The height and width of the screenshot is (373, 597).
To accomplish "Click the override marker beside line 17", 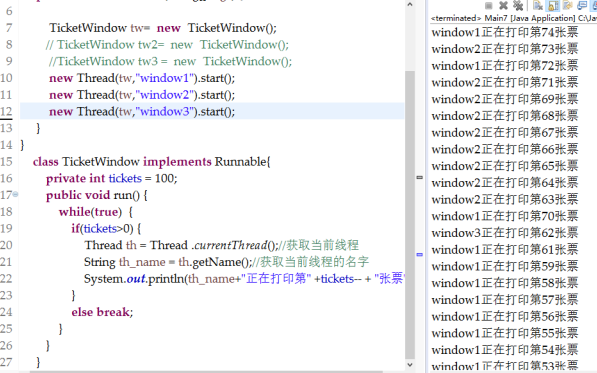I will 16,194.
